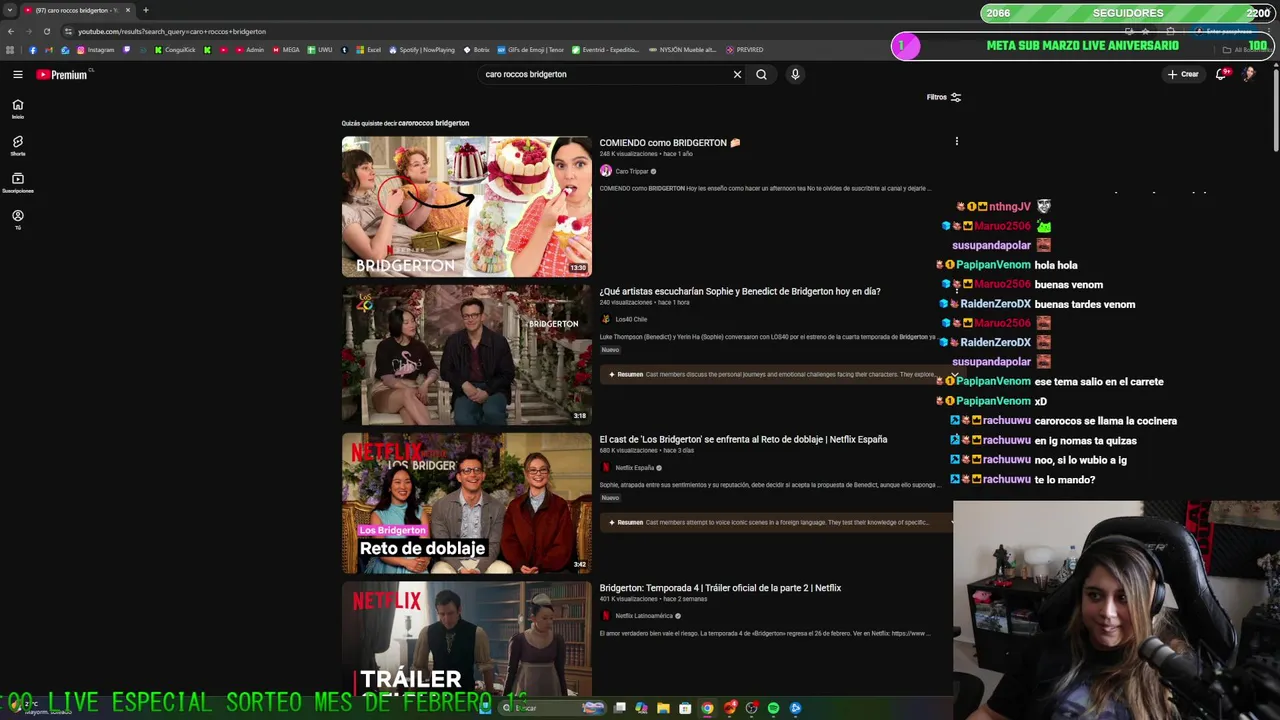Open Netflix Latinoamérica channel name
The image size is (1280, 720).
click(644, 615)
